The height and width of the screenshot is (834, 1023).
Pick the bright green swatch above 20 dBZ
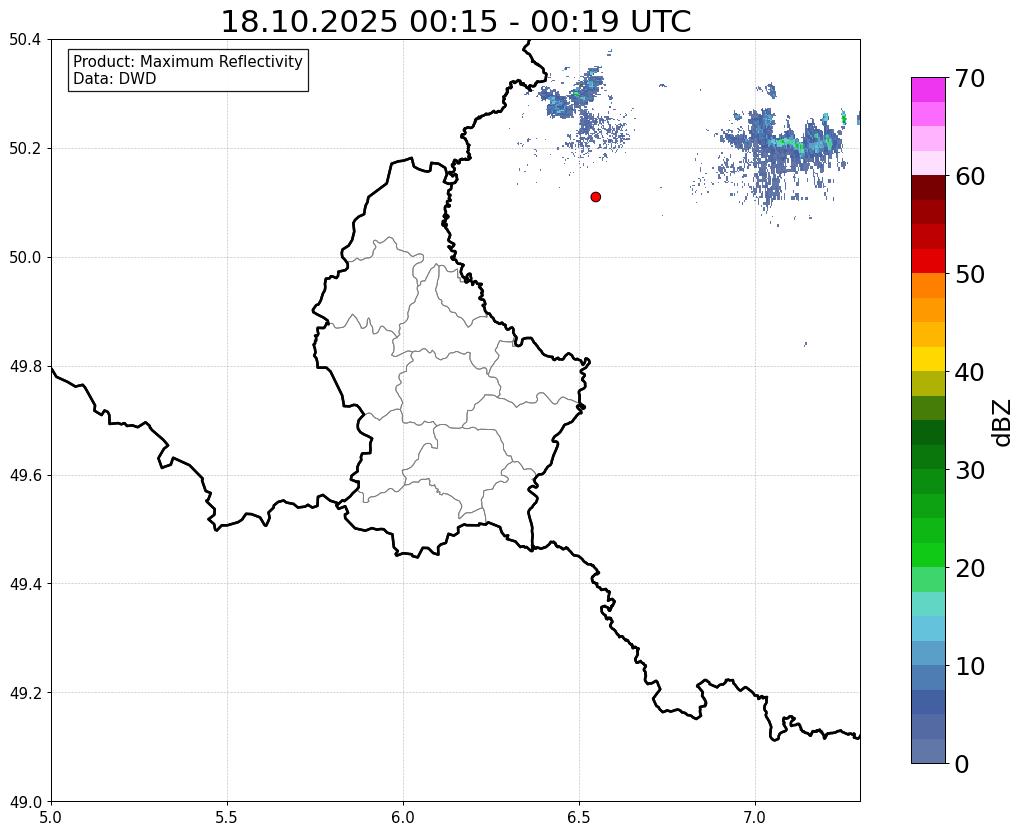[x=928, y=555]
